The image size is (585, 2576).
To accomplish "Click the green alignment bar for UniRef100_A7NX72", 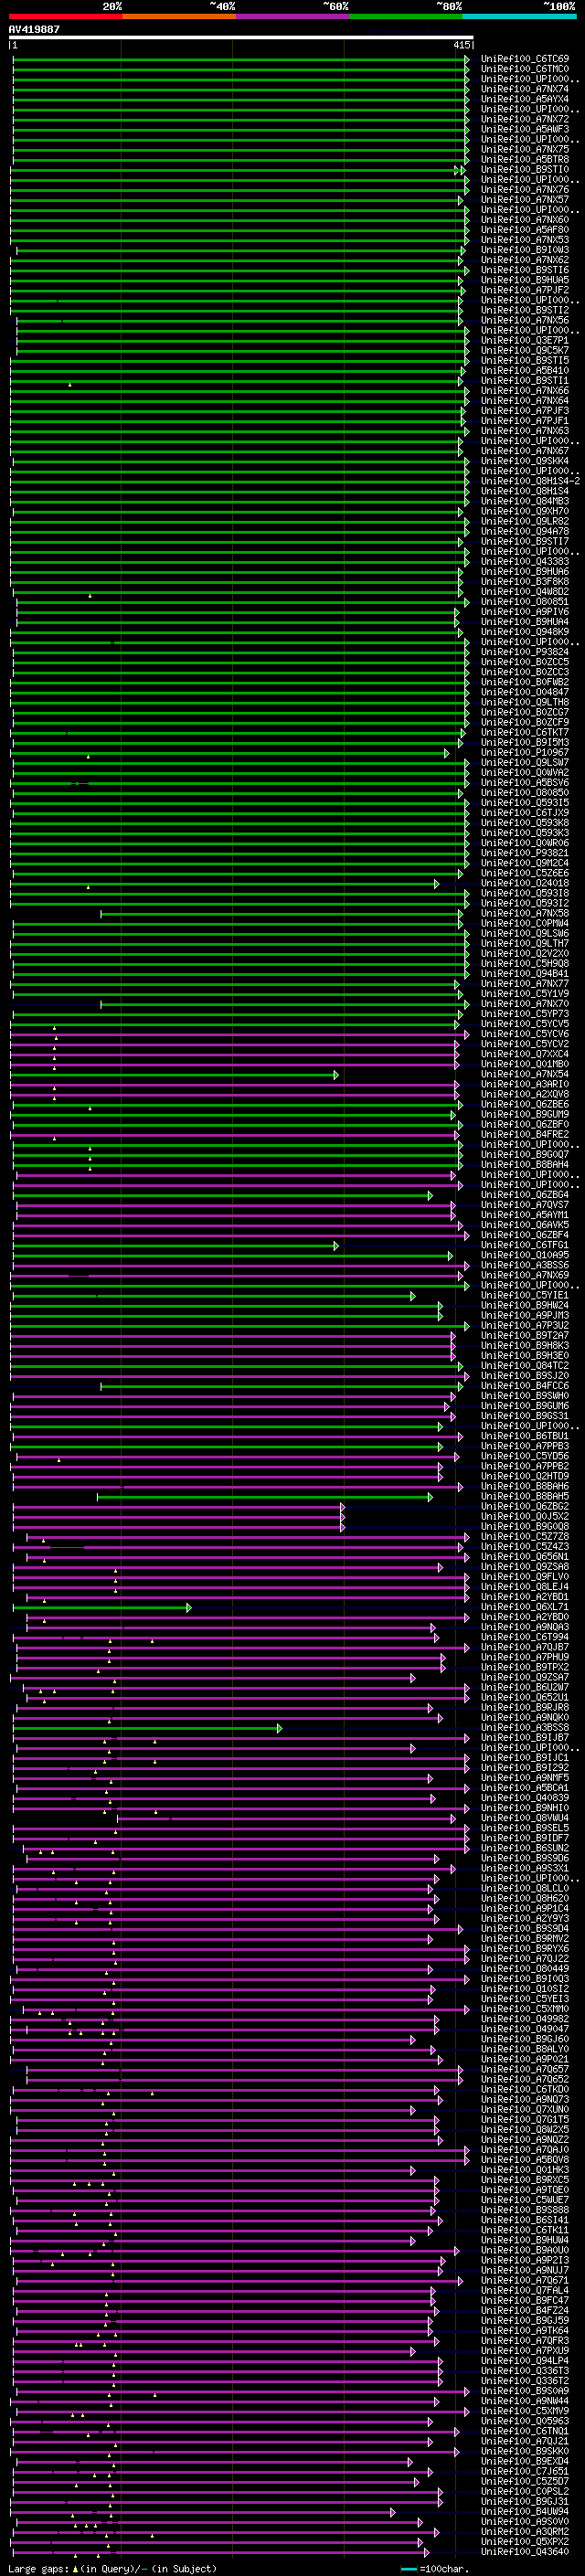I will pyautogui.click(x=240, y=120).
